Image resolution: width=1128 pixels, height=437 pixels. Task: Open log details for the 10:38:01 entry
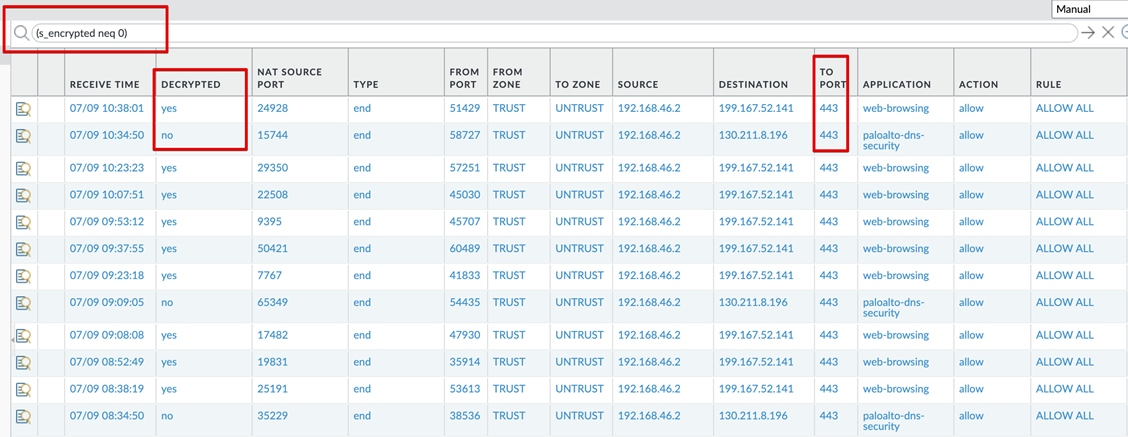tap(23, 109)
